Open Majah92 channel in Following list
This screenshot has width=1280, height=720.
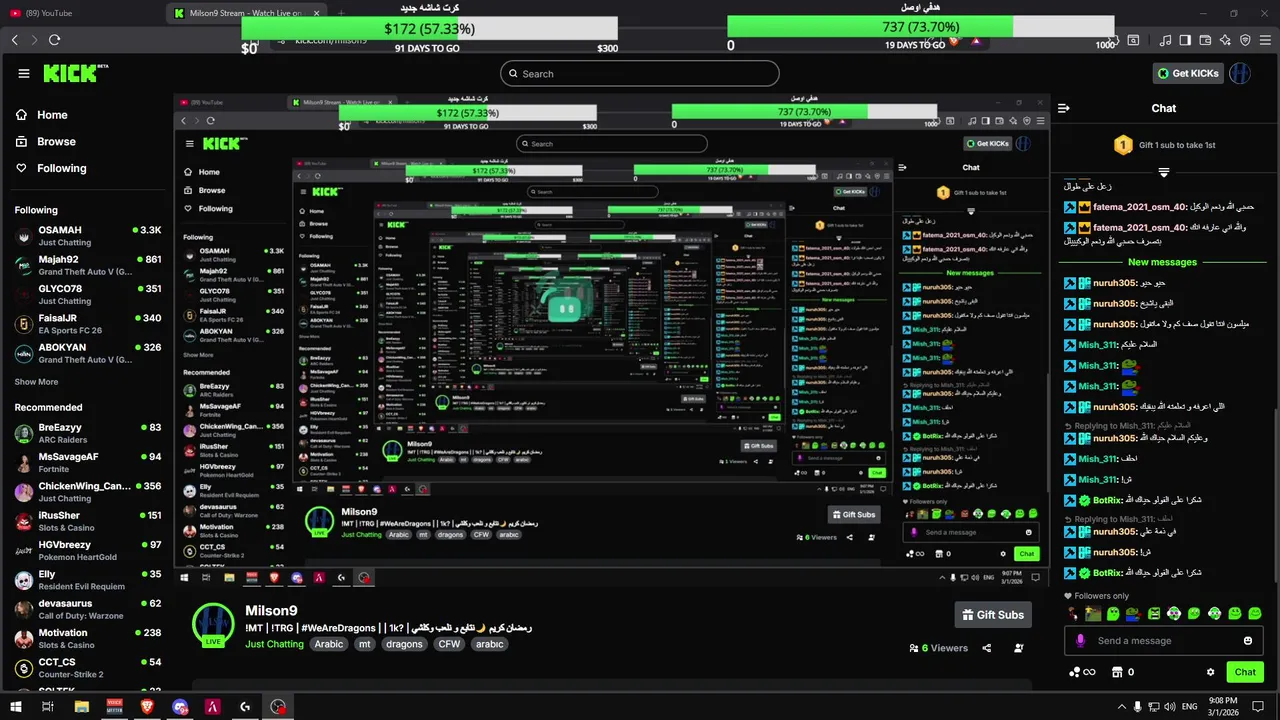pyautogui.click(x=88, y=265)
